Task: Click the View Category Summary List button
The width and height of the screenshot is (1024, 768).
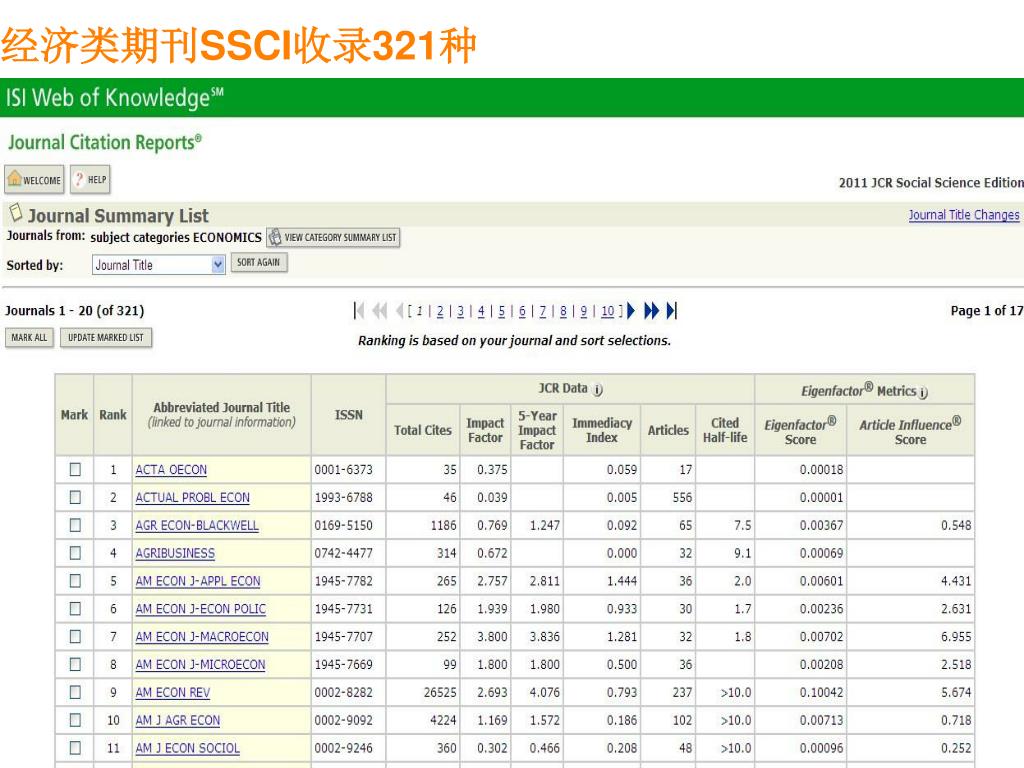Action: 333,237
